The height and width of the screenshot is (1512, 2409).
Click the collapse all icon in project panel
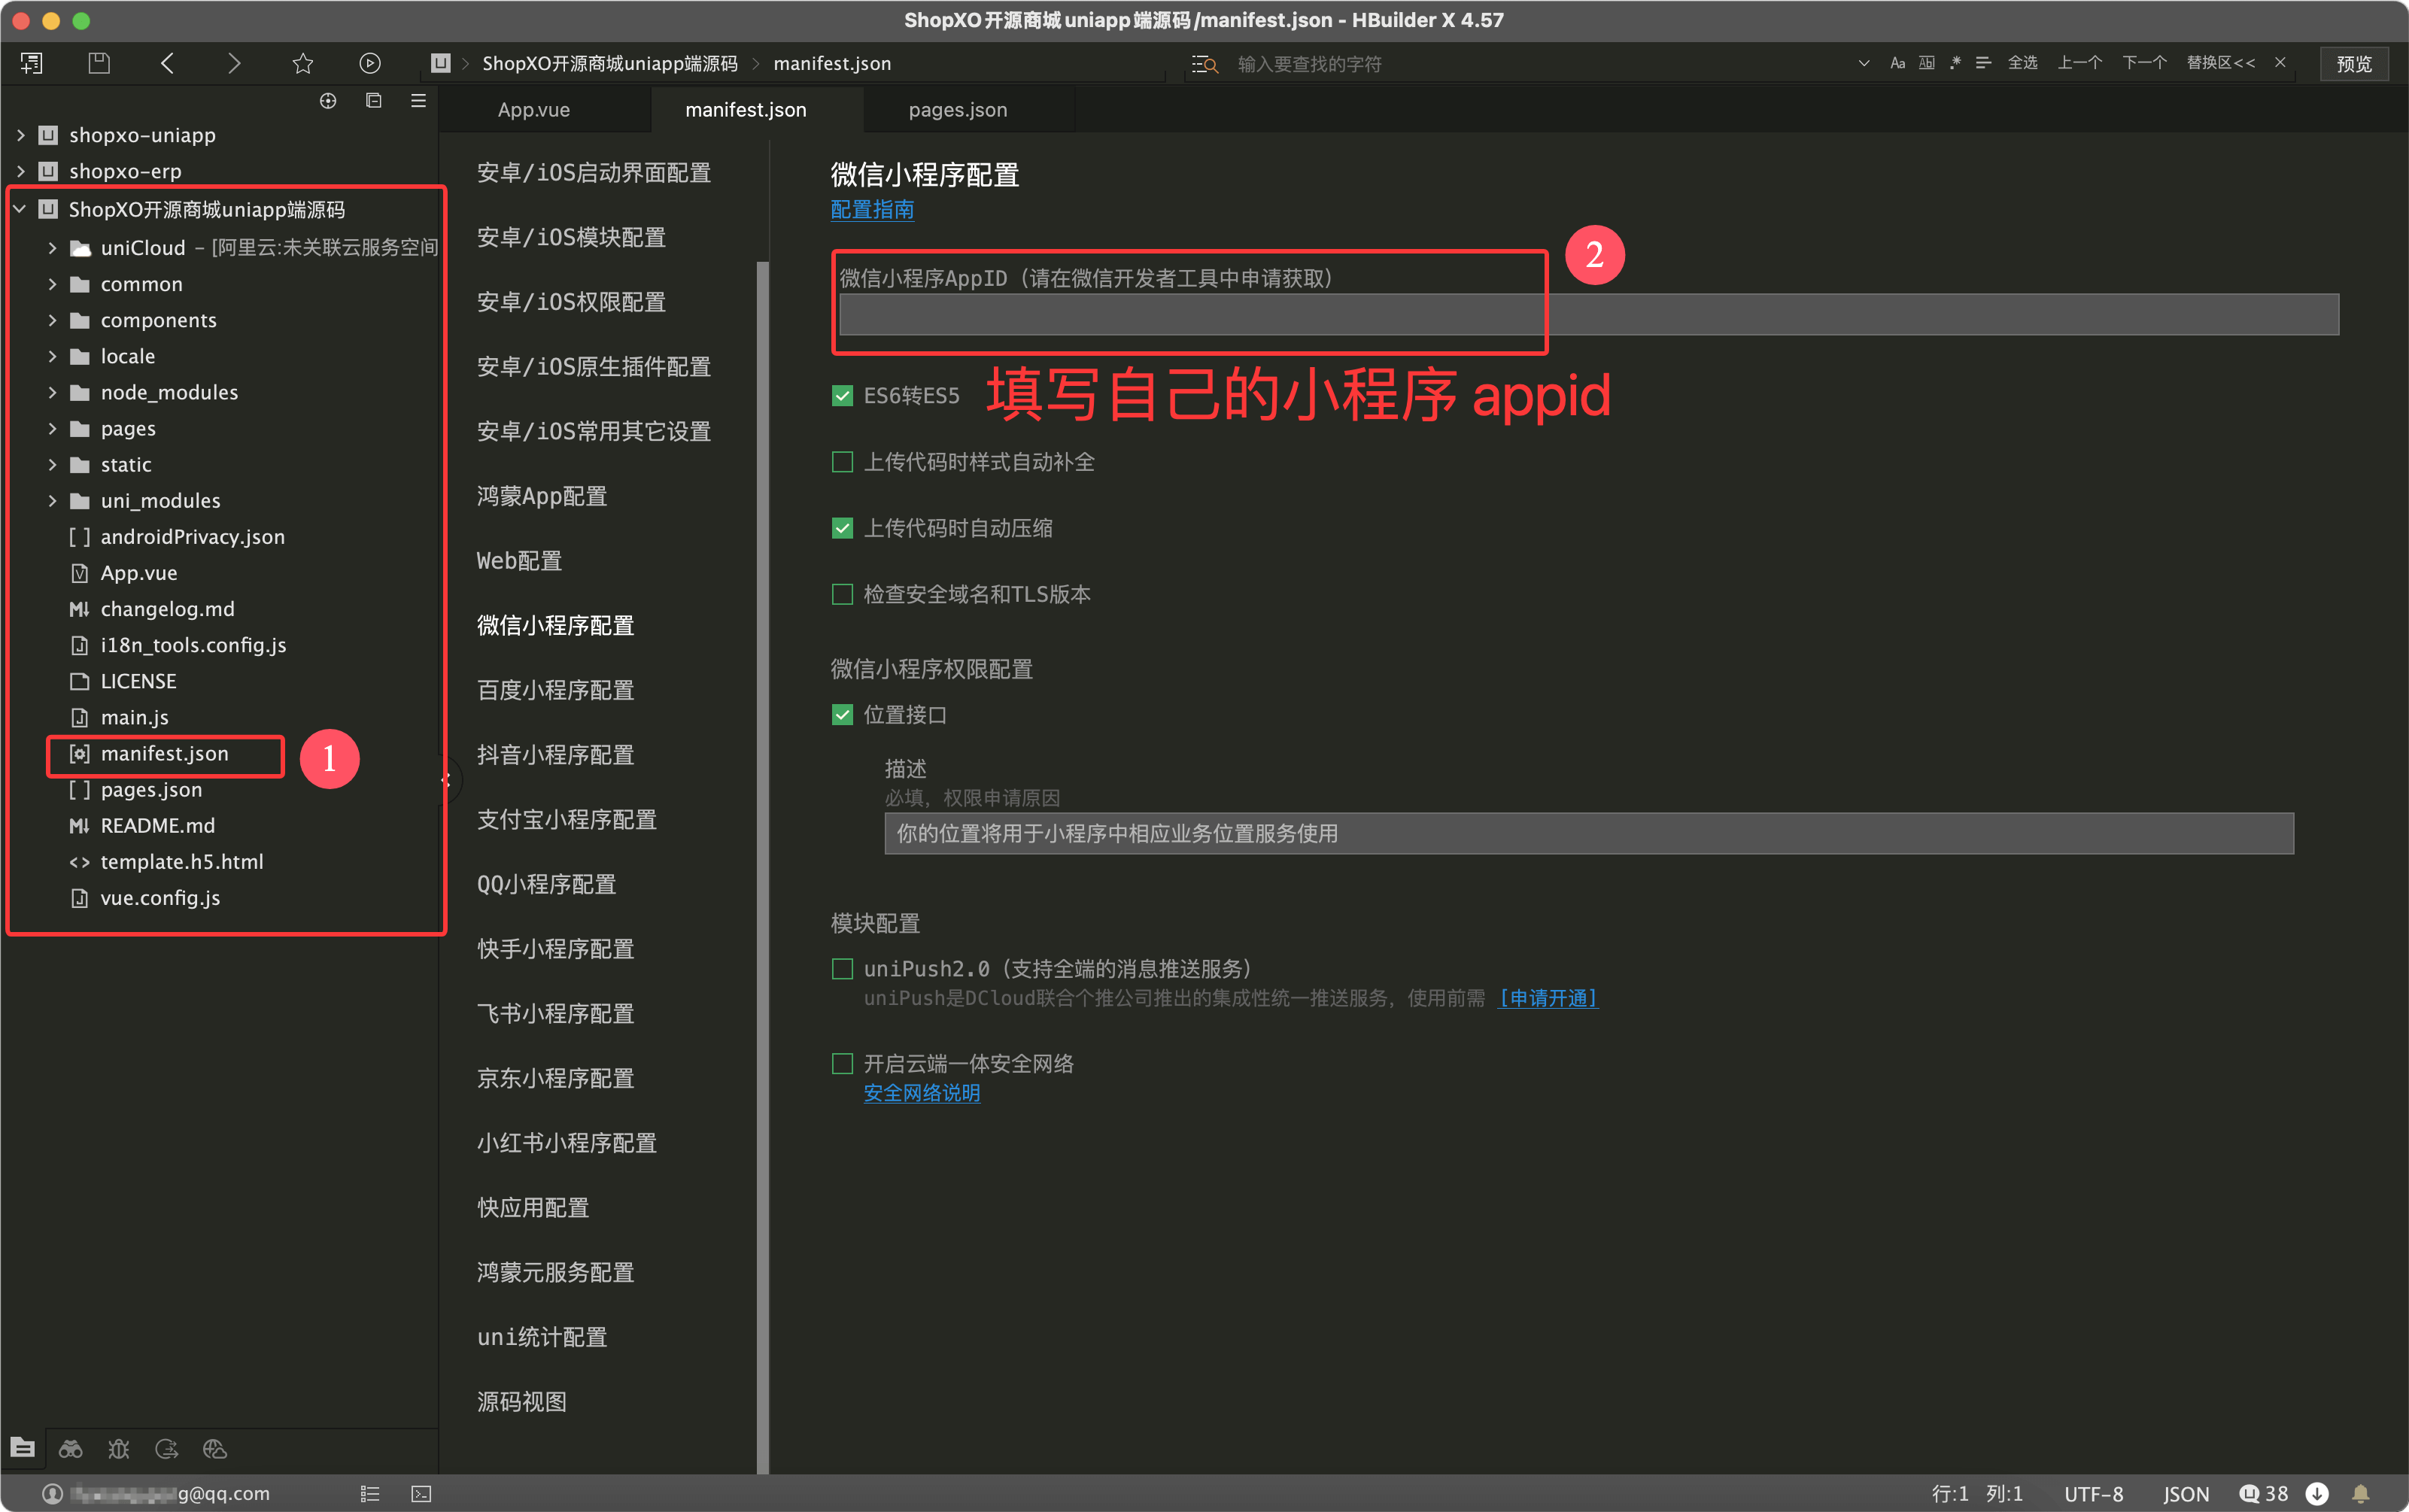374,101
